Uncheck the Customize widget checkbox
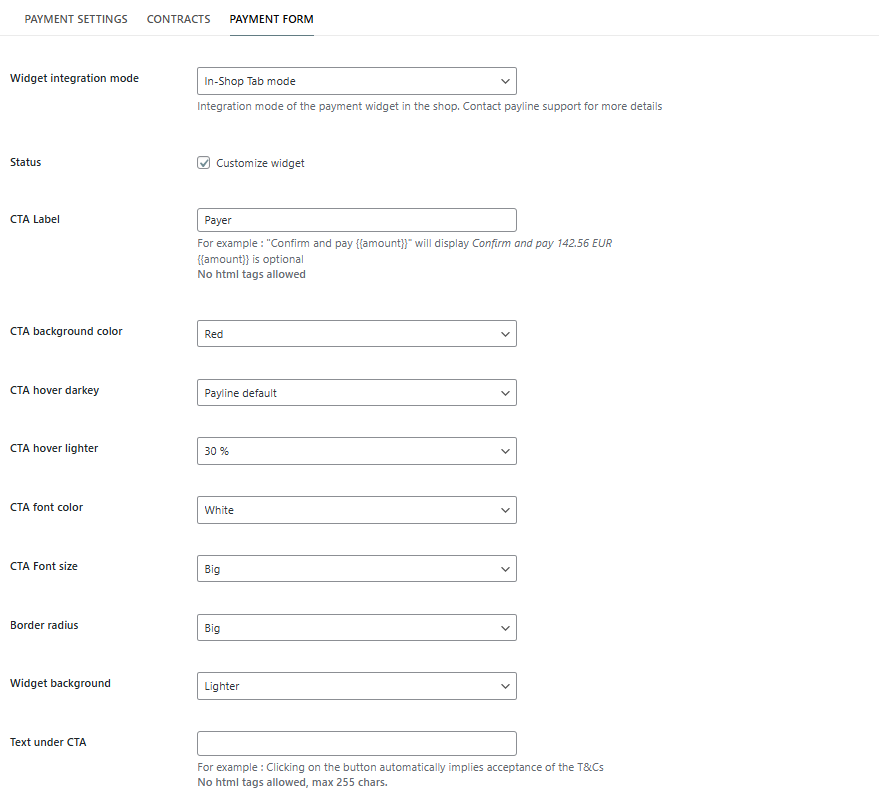 204,163
